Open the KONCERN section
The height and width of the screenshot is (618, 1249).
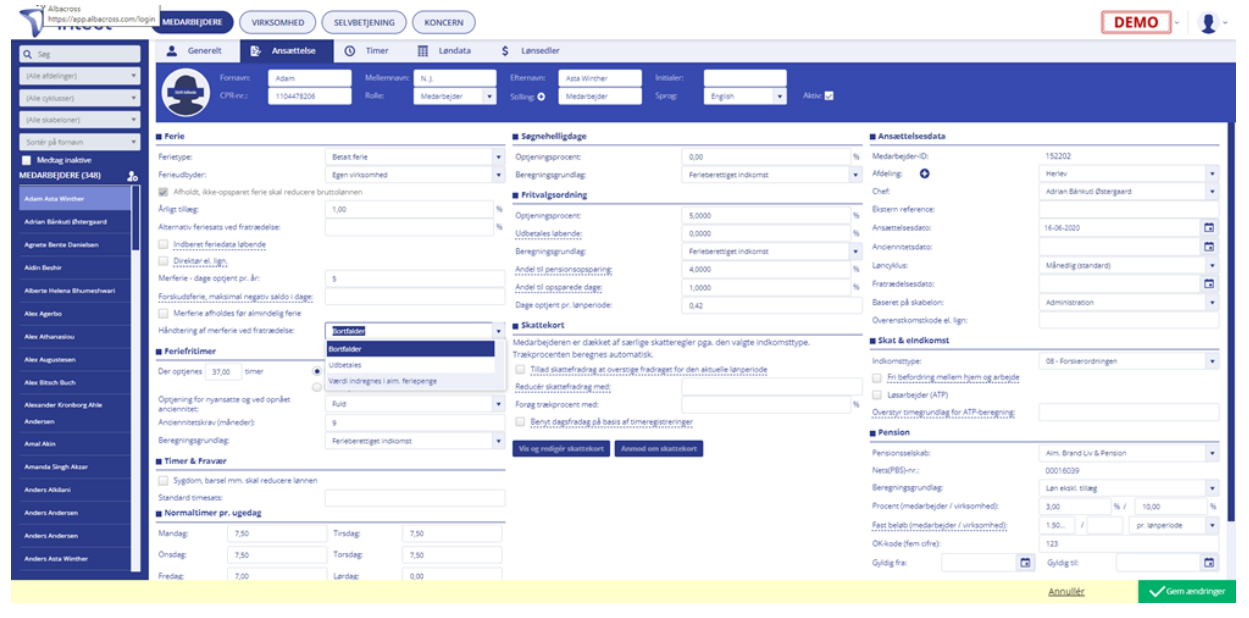443,22
